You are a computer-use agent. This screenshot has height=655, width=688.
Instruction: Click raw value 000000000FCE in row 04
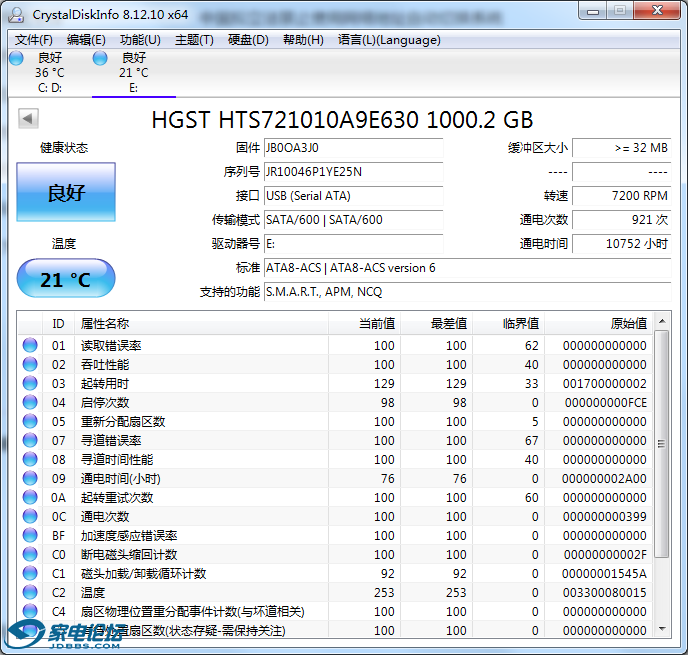pyautogui.click(x=606, y=403)
